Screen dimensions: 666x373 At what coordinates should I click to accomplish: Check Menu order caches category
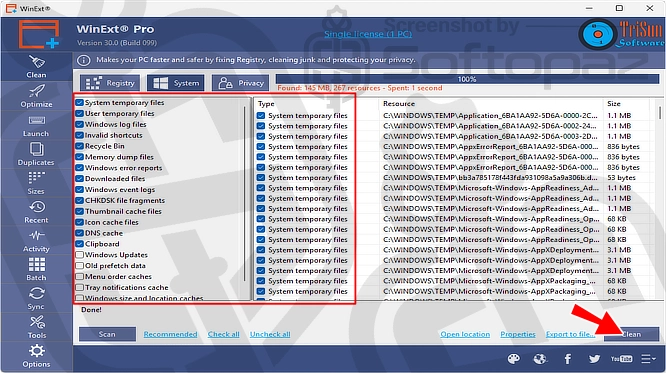pos(79,277)
